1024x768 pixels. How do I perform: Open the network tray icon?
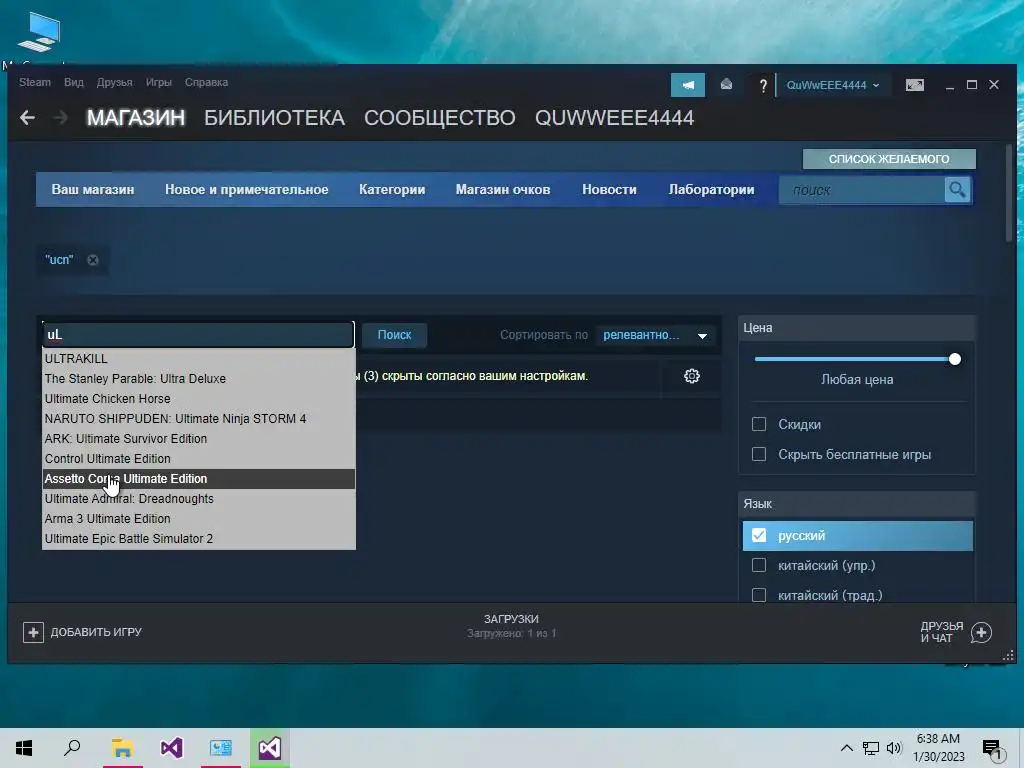click(871, 748)
